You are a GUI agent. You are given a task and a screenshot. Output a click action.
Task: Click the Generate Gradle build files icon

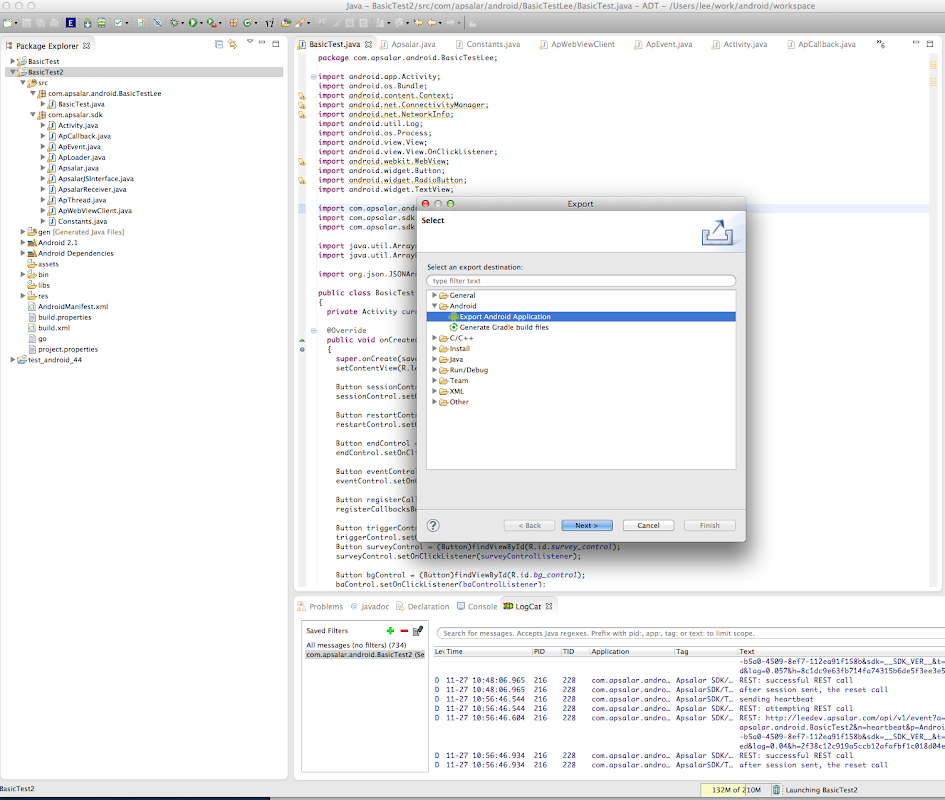(453, 327)
